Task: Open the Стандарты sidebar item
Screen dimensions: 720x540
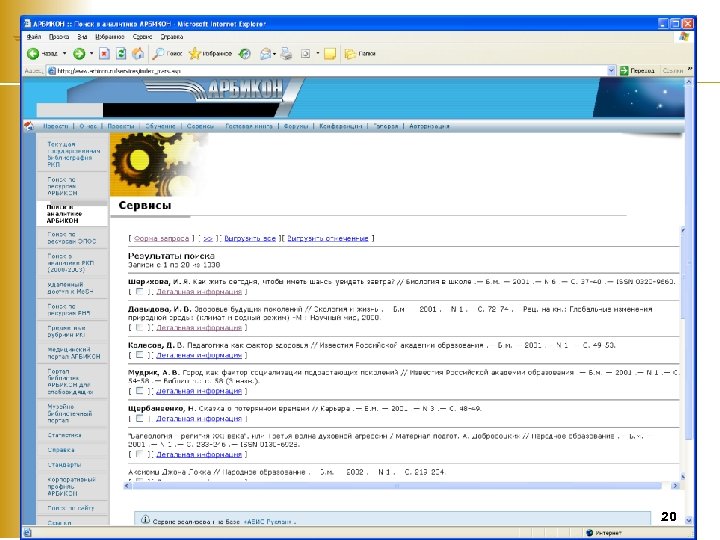Action: click(65, 465)
